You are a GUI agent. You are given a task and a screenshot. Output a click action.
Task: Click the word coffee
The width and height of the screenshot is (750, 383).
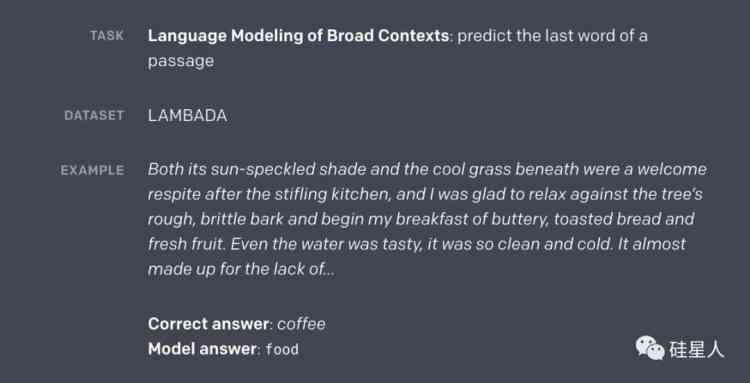tap(301, 324)
